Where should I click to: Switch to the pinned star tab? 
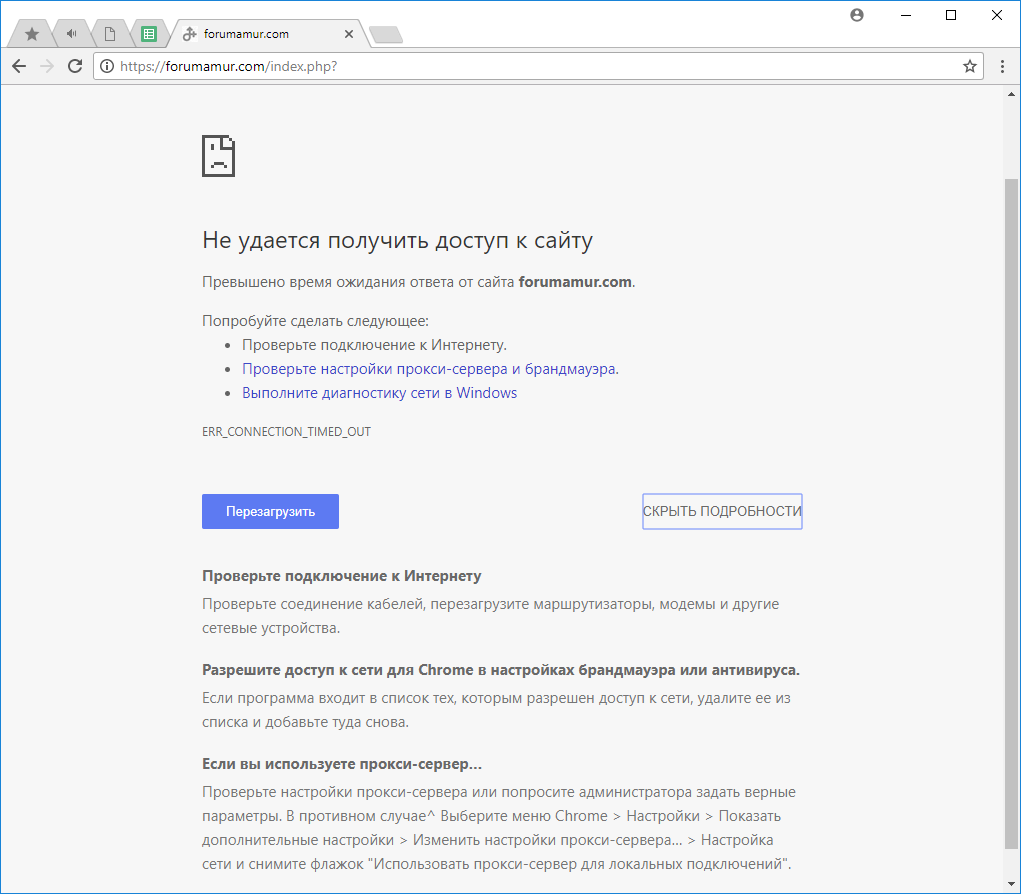[32, 34]
